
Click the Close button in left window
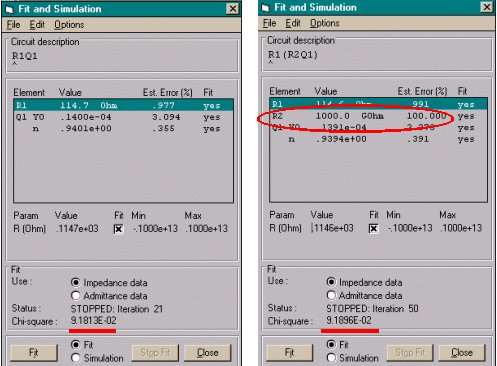pos(208,352)
